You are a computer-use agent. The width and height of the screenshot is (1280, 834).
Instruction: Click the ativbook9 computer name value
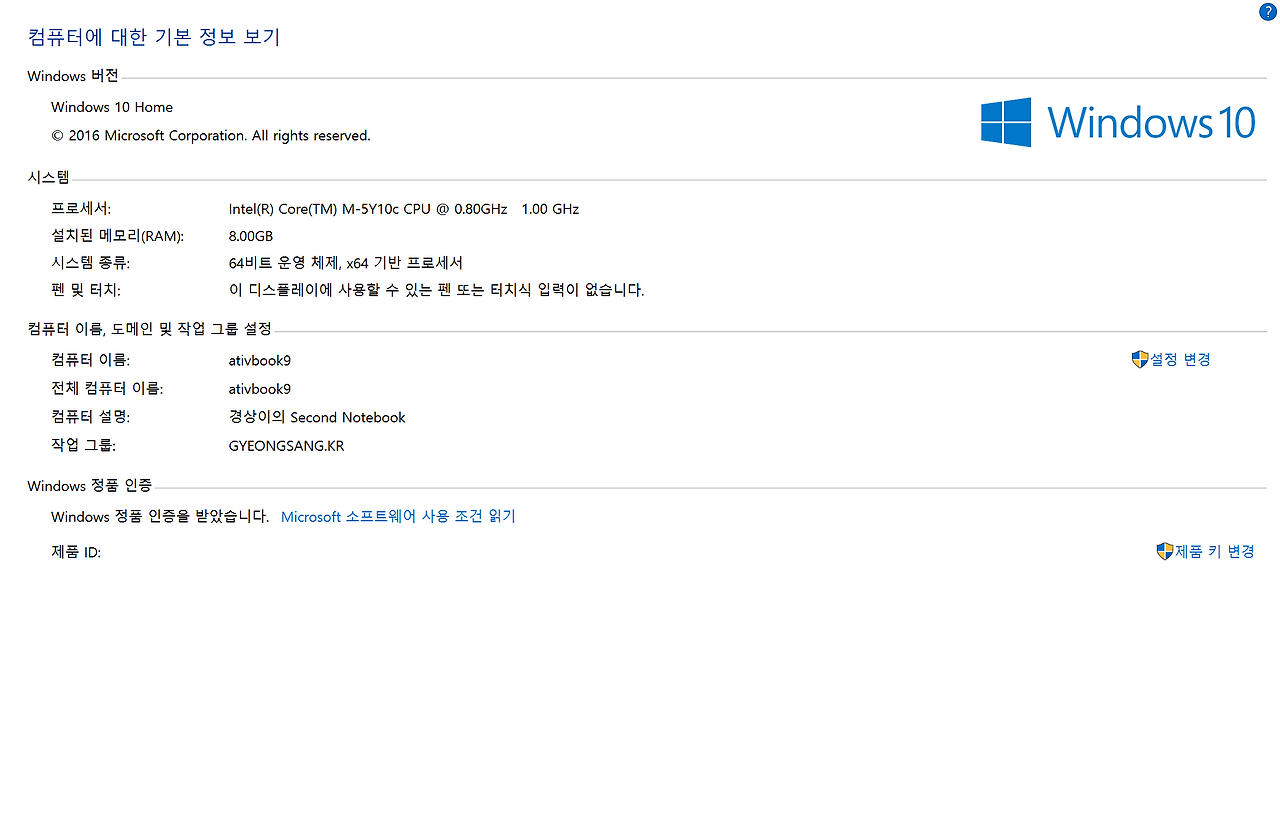tap(259, 360)
